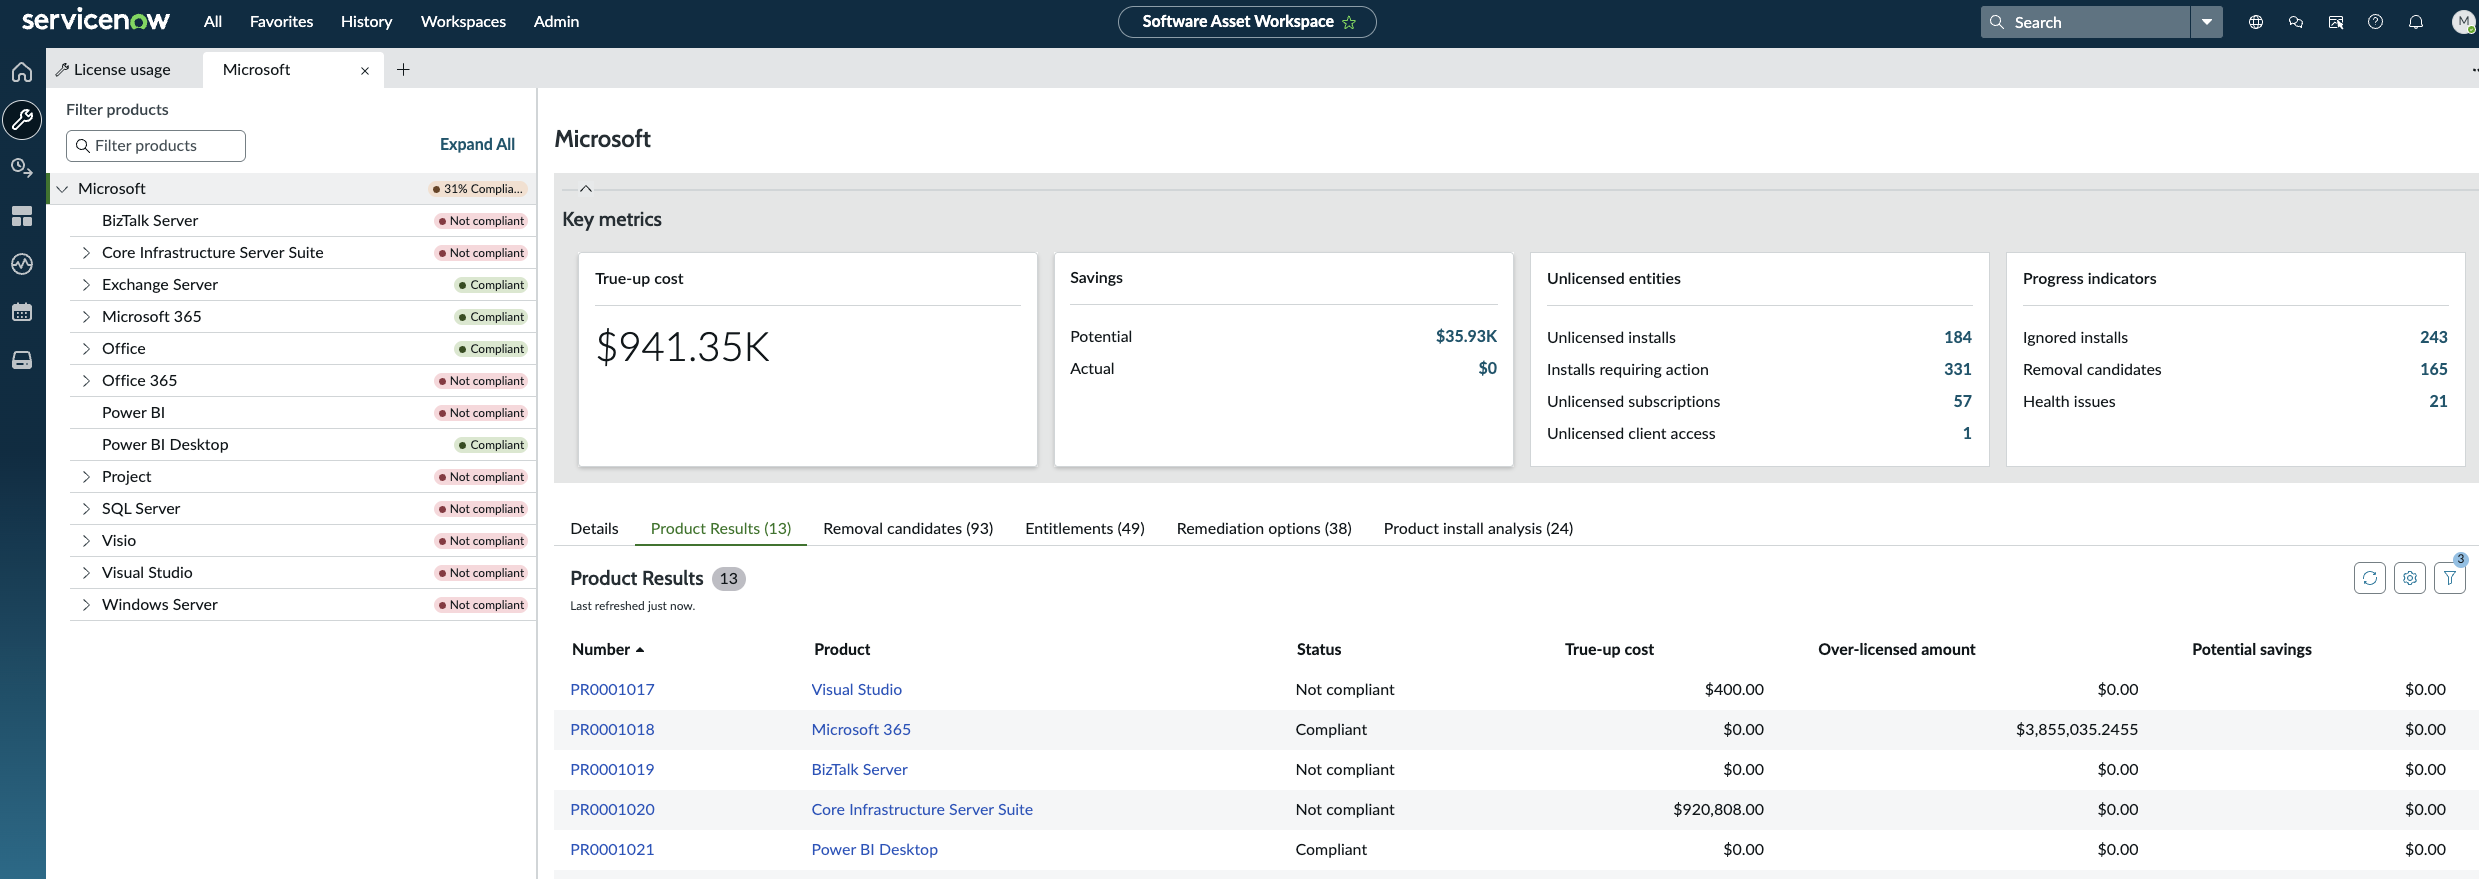This screenshot has width=2479, height=879.
Task: Open the History menu
Action: pyautogui.click(x=366, y=21)
